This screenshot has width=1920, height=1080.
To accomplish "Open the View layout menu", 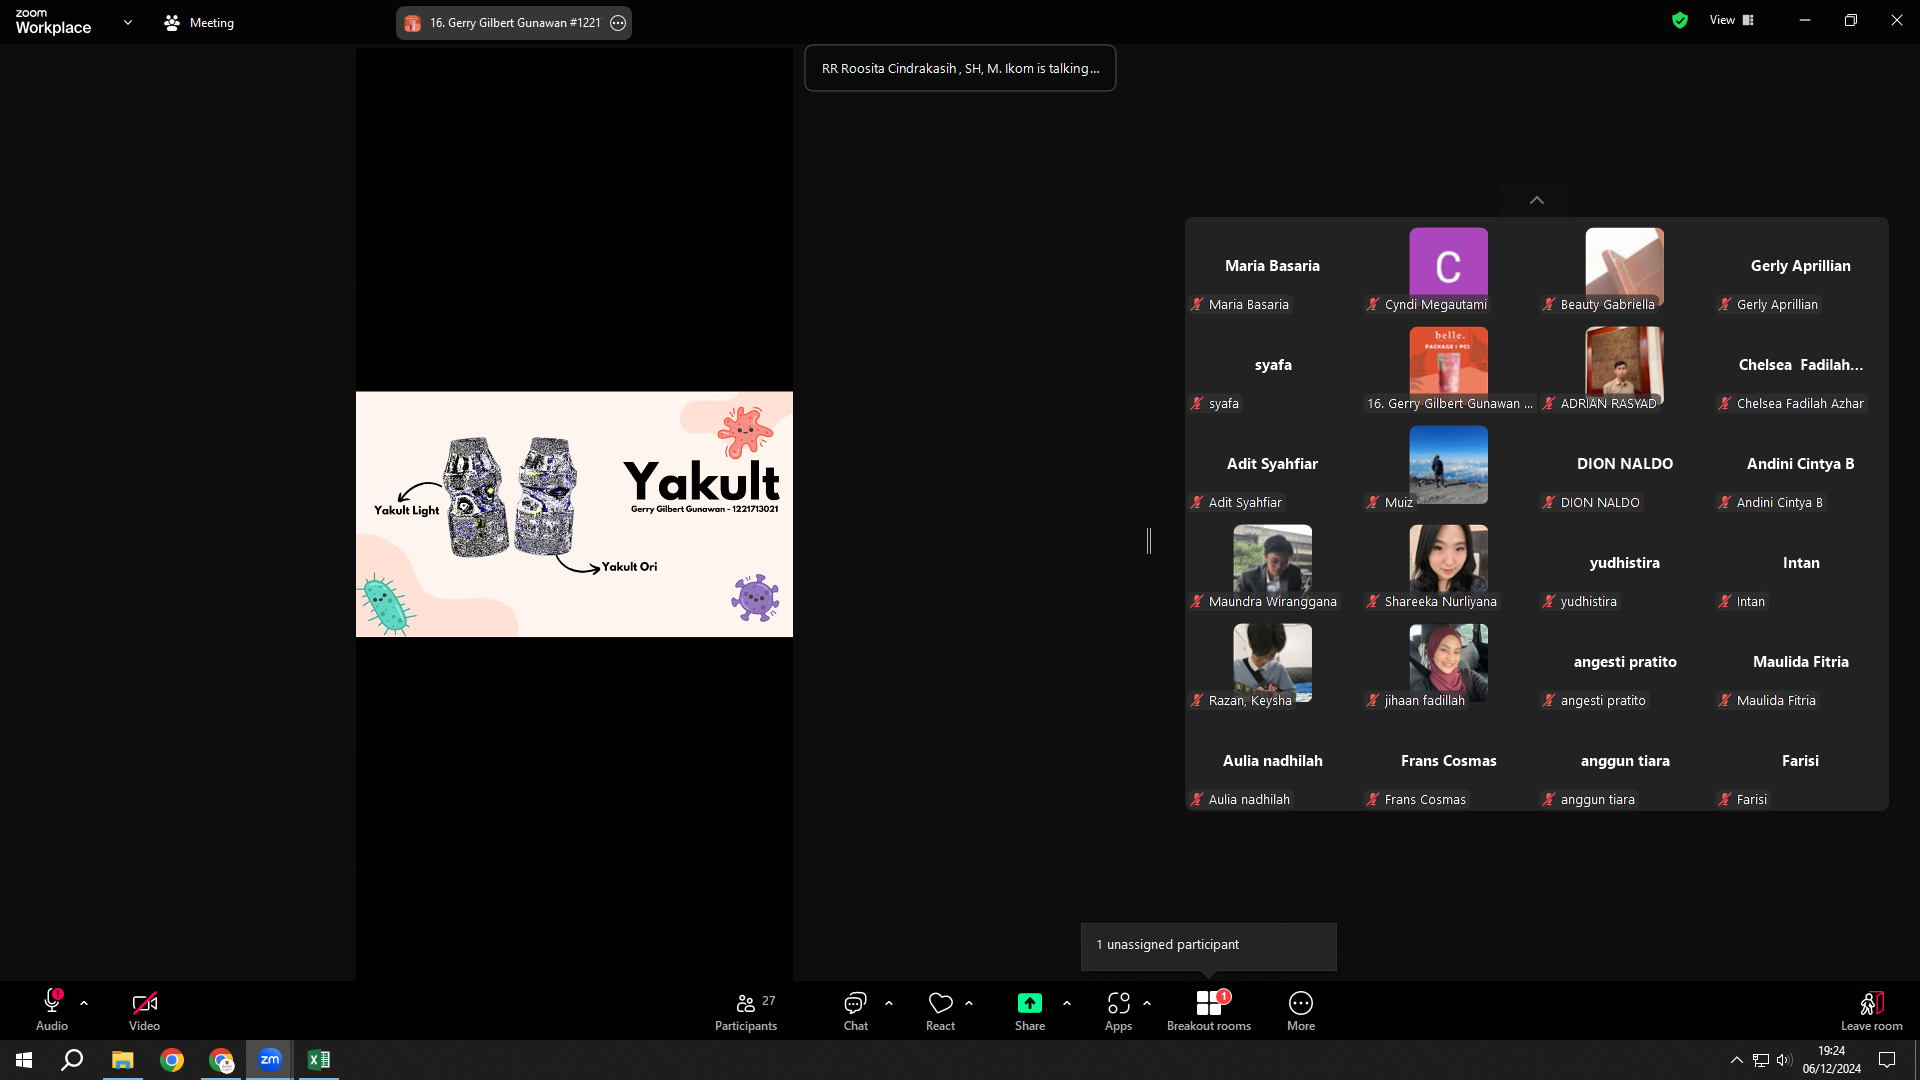I will (x=1731, y=20).
